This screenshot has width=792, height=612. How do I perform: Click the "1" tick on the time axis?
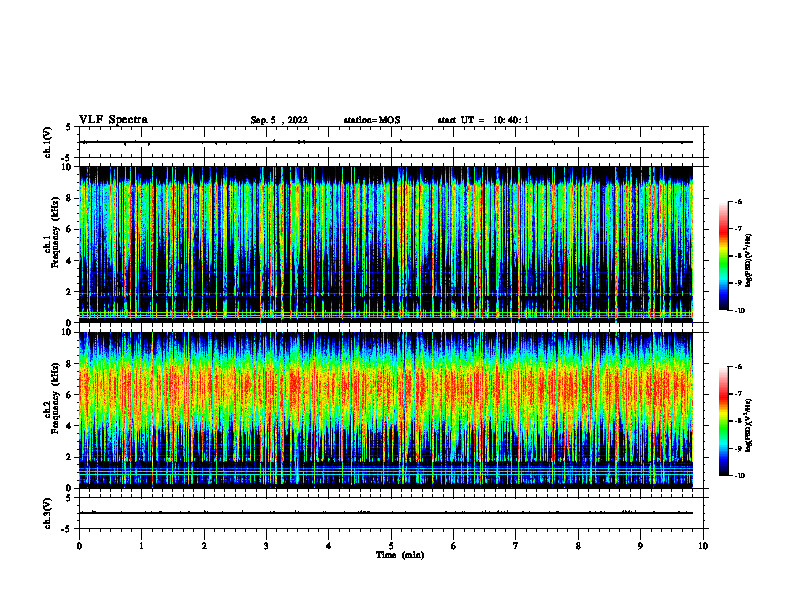pos(141,546)
